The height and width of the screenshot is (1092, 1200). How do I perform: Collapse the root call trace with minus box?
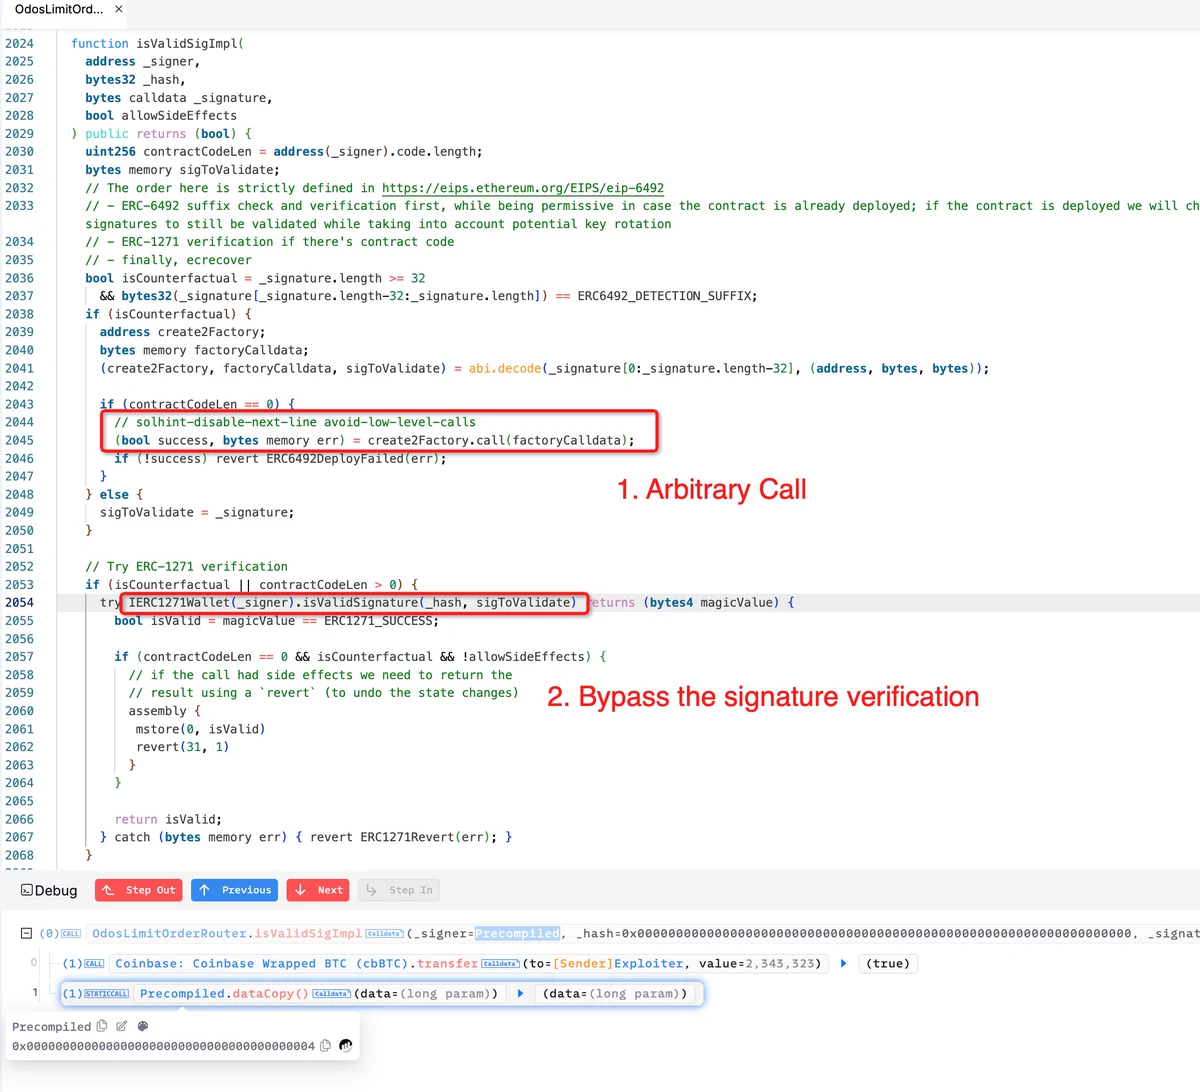coord(26,934)
